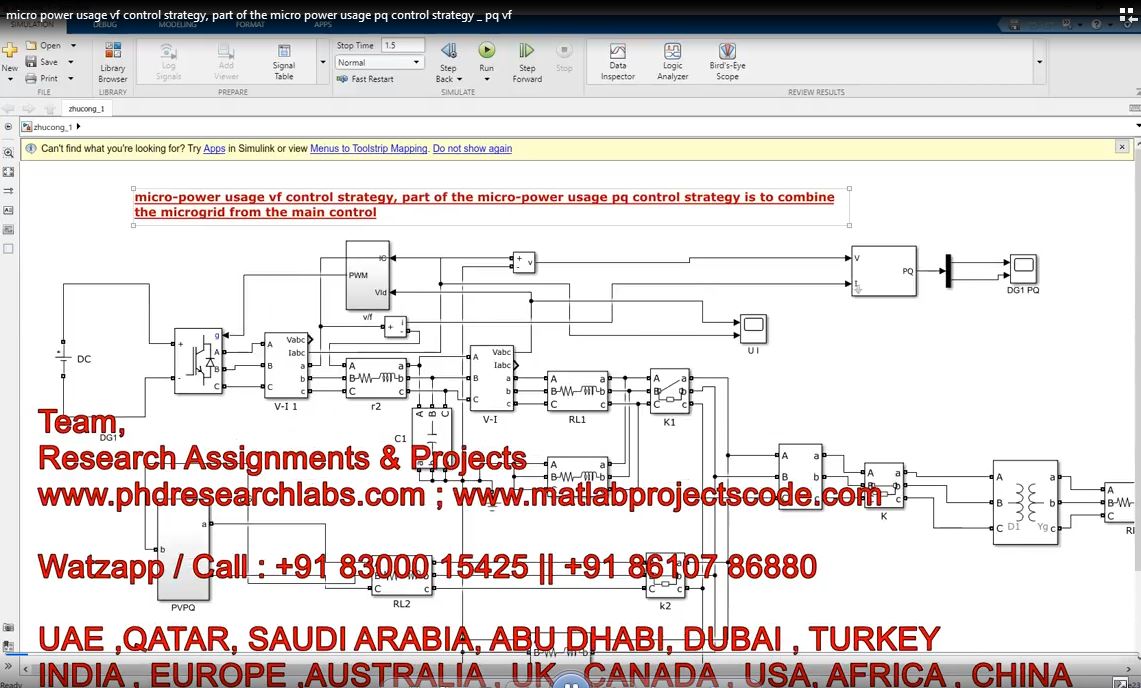This screenshot has height=688, width=1141.
Task: Click the Stop Time input field
Action: pyautogui.click(x=402, y=45)
